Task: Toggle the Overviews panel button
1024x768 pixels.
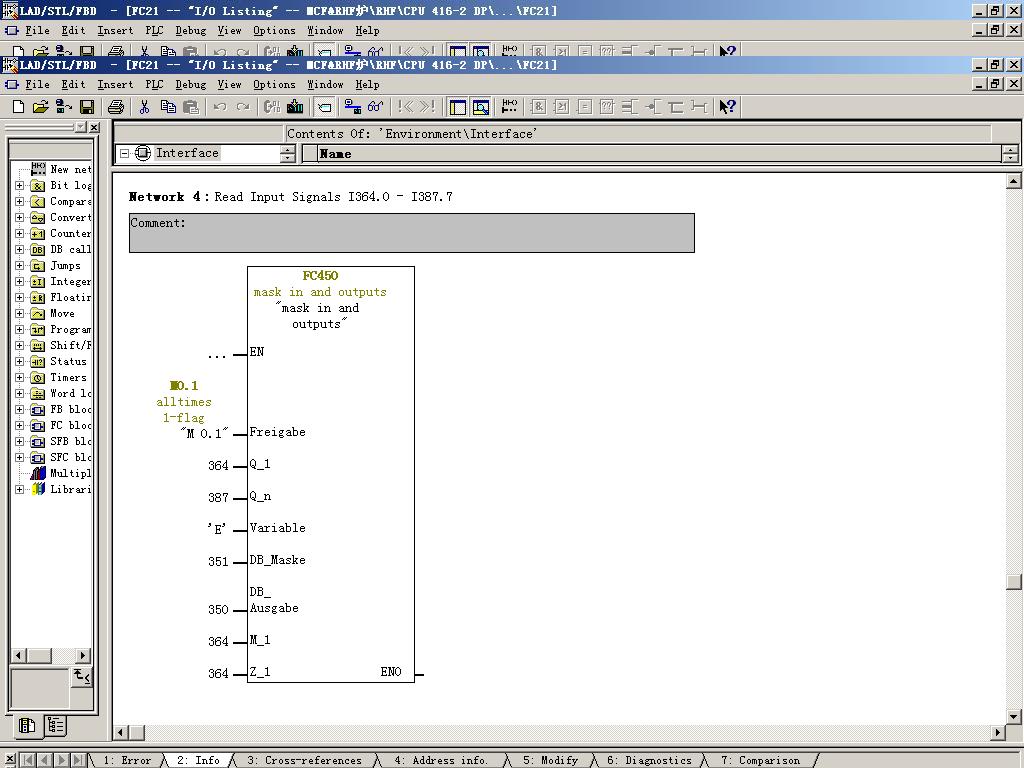Action: (458, 106)
